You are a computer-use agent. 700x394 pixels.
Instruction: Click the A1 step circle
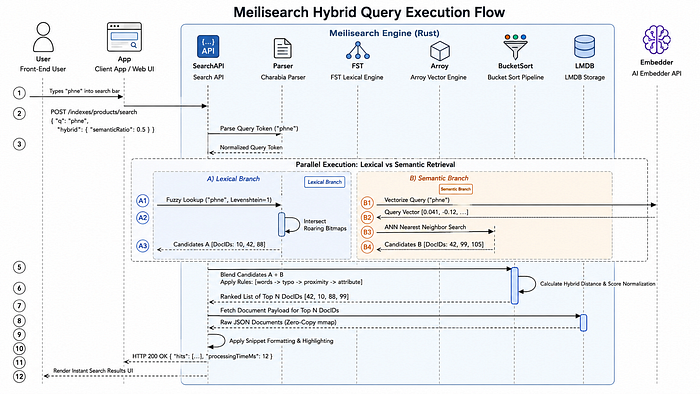click(142, 201)
